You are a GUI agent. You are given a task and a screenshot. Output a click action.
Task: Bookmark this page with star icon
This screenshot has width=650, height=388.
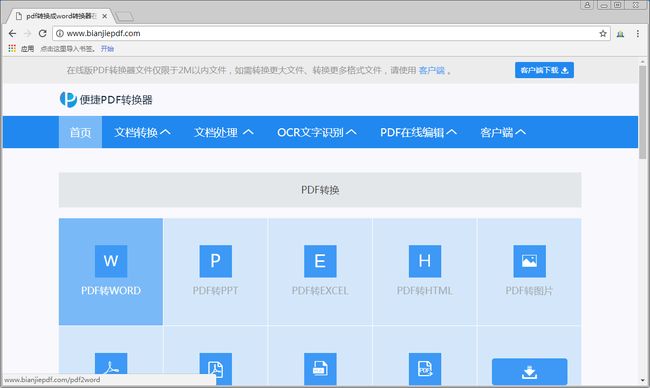[603, 34]
